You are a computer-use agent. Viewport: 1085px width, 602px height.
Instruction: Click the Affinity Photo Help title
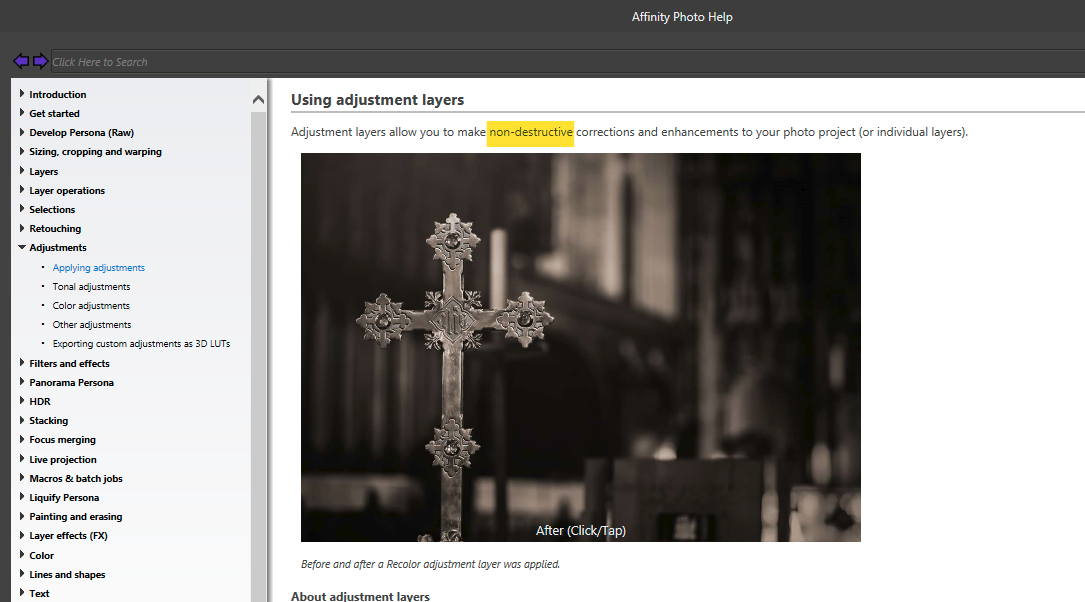(682, 17)
